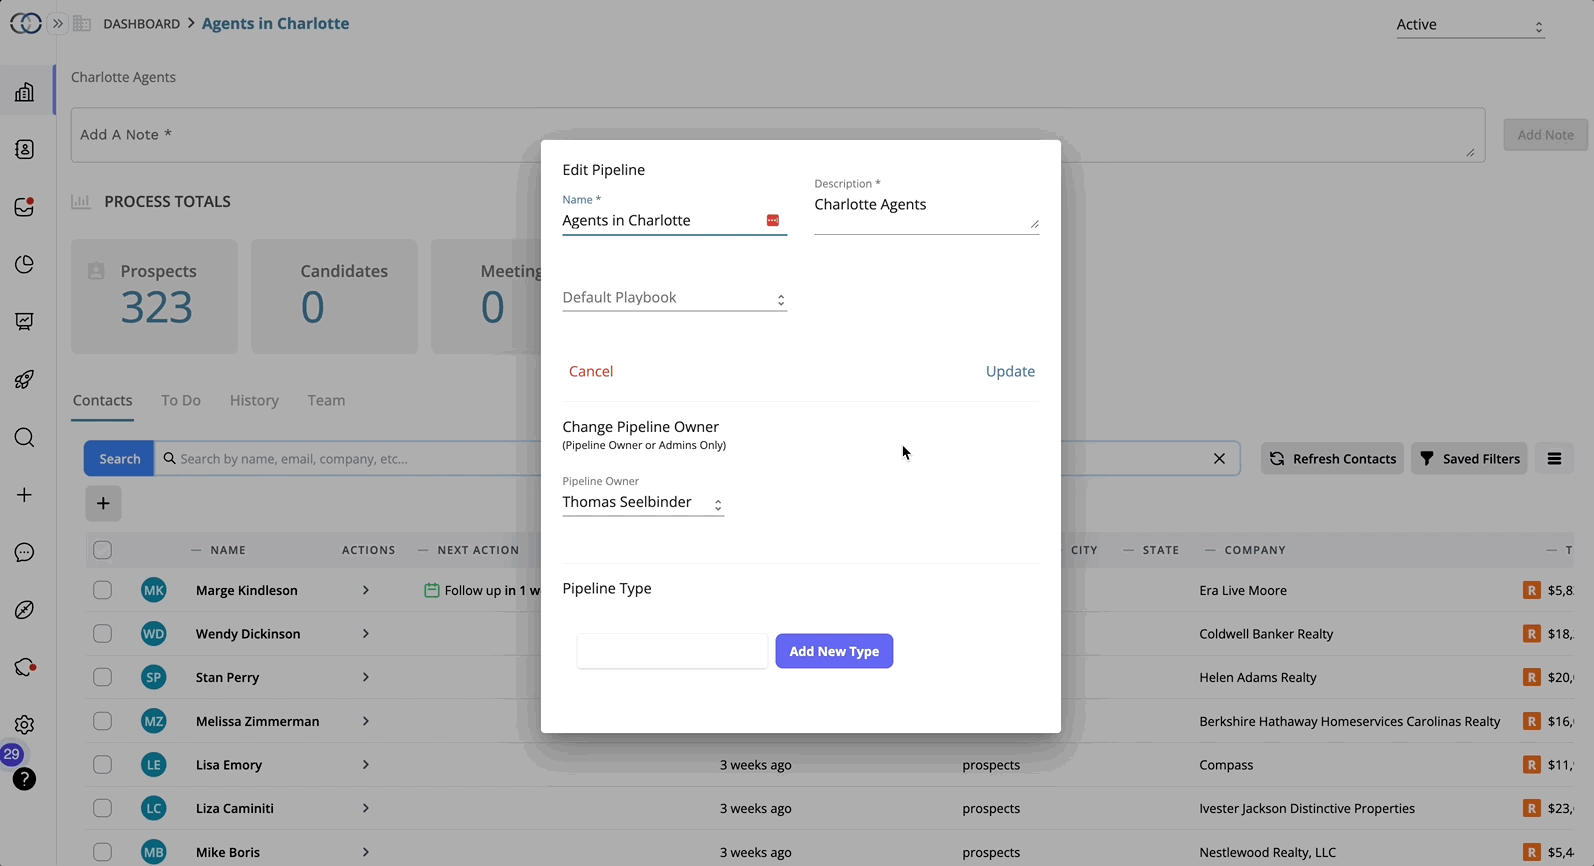Viewport: 1594px width, 866px height.
Task: Clear search with the X icon
Action: pos(1219,459)
